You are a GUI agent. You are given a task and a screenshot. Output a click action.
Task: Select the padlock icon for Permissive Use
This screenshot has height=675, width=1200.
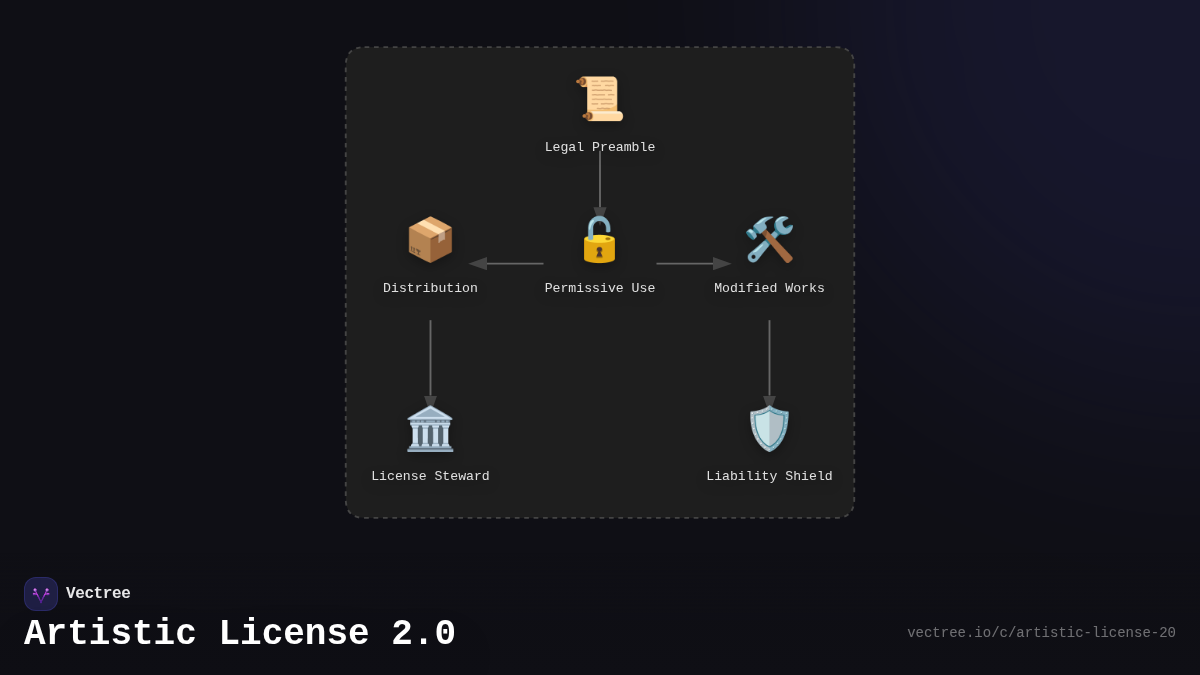coord(599,239)
